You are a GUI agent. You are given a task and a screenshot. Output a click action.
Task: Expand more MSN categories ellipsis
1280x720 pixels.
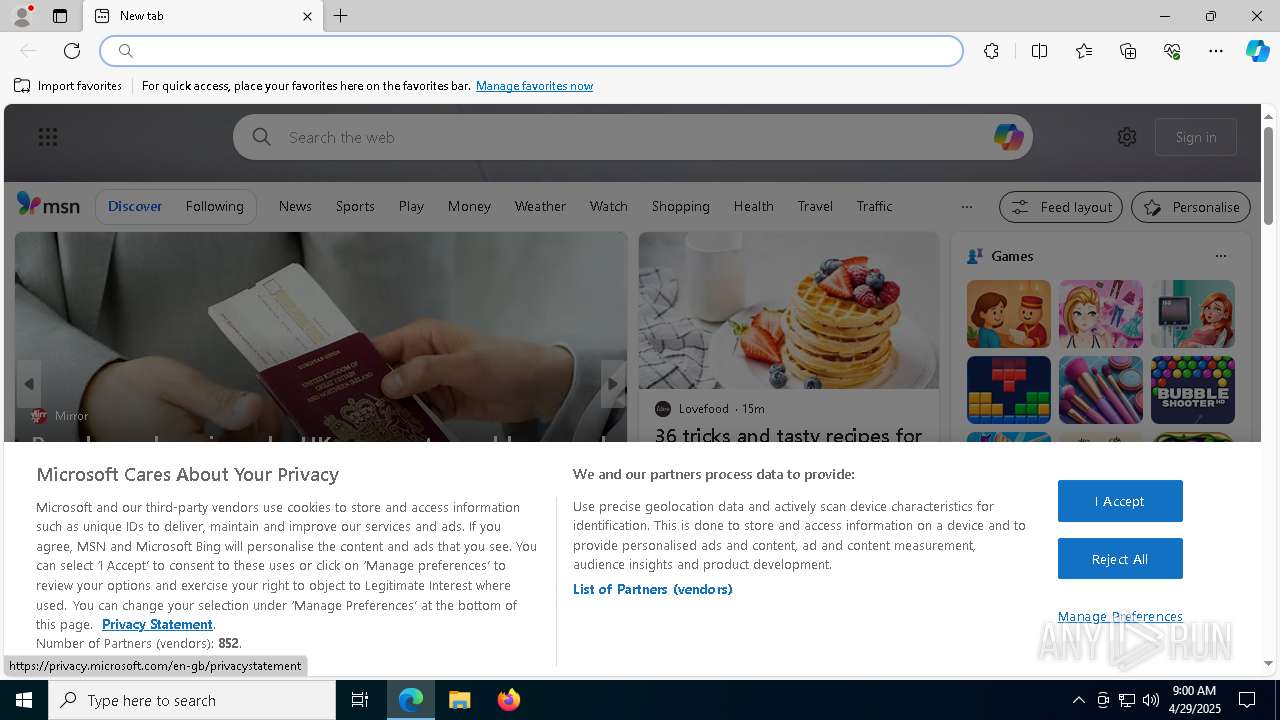966,207
